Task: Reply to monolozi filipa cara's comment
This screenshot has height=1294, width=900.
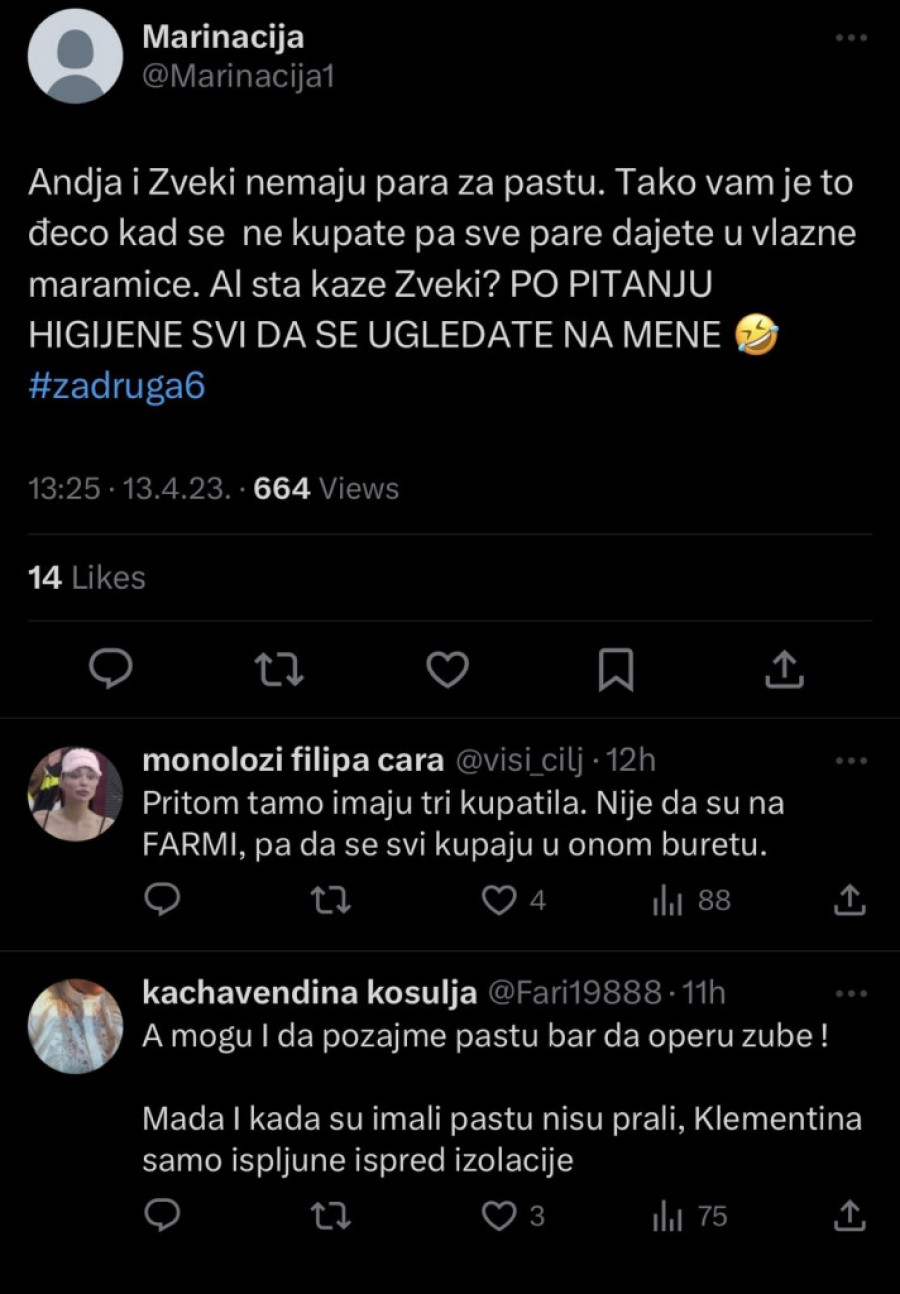Action: click(162, 901)
